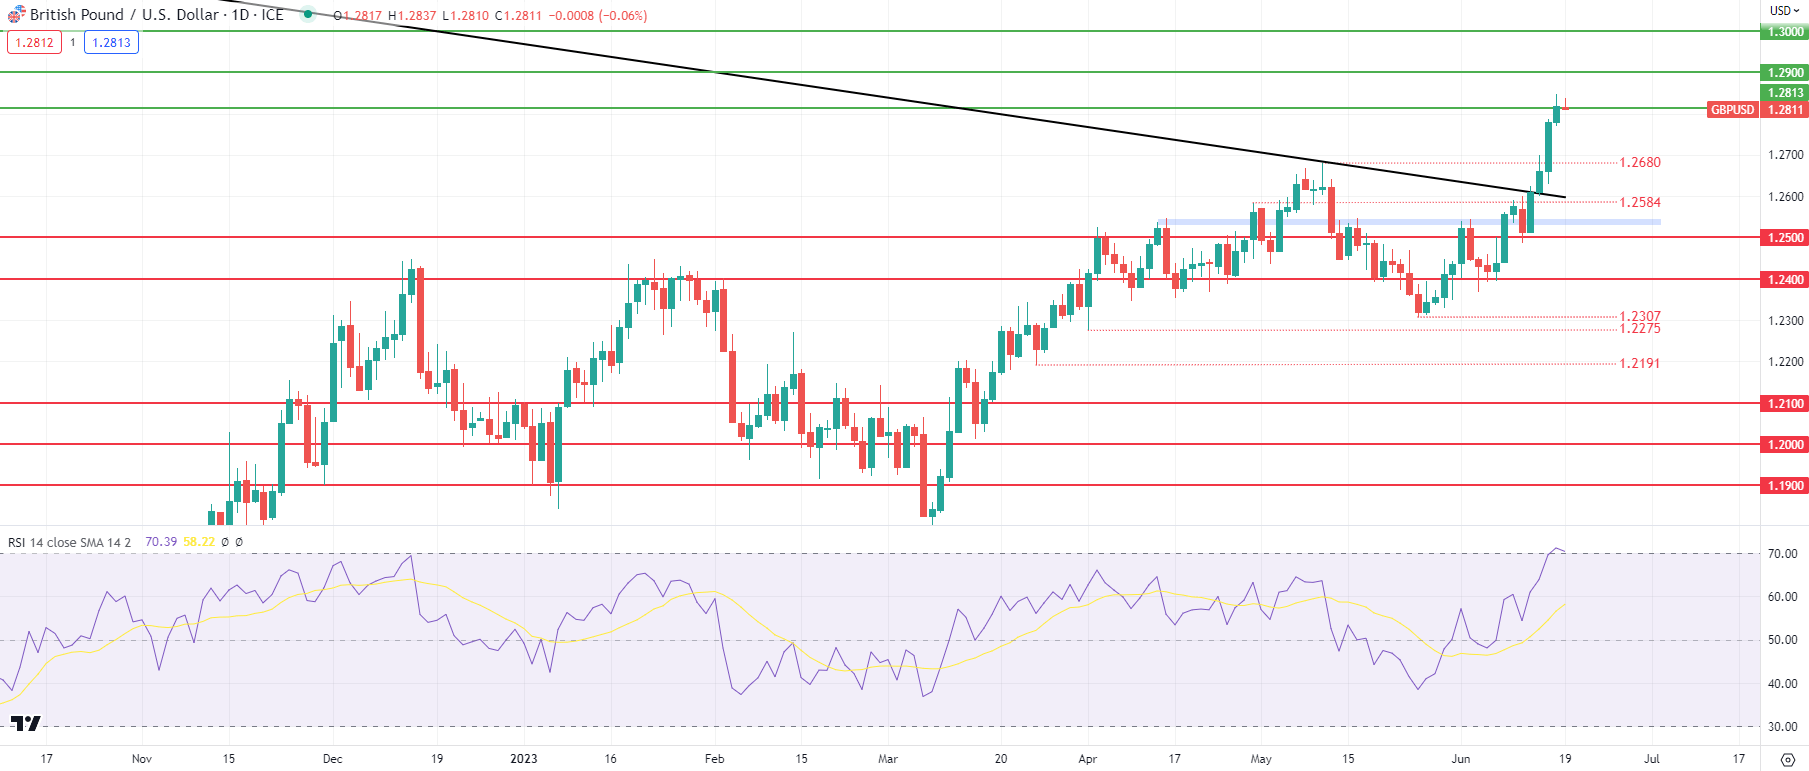Click the British Pound / U.S. Dollar title
The image size is (1809, 771).
coord(124,15)
